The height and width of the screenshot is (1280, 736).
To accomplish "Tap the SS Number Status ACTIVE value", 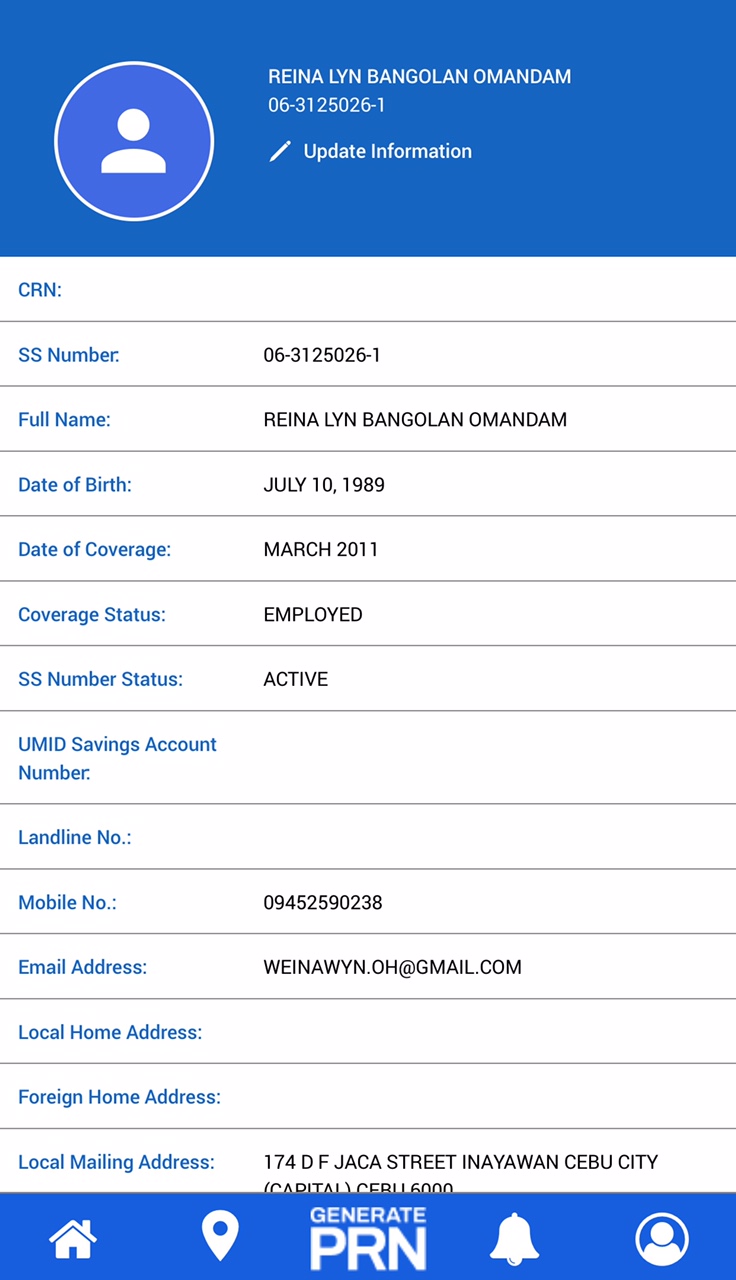I will tap(296, 680).
